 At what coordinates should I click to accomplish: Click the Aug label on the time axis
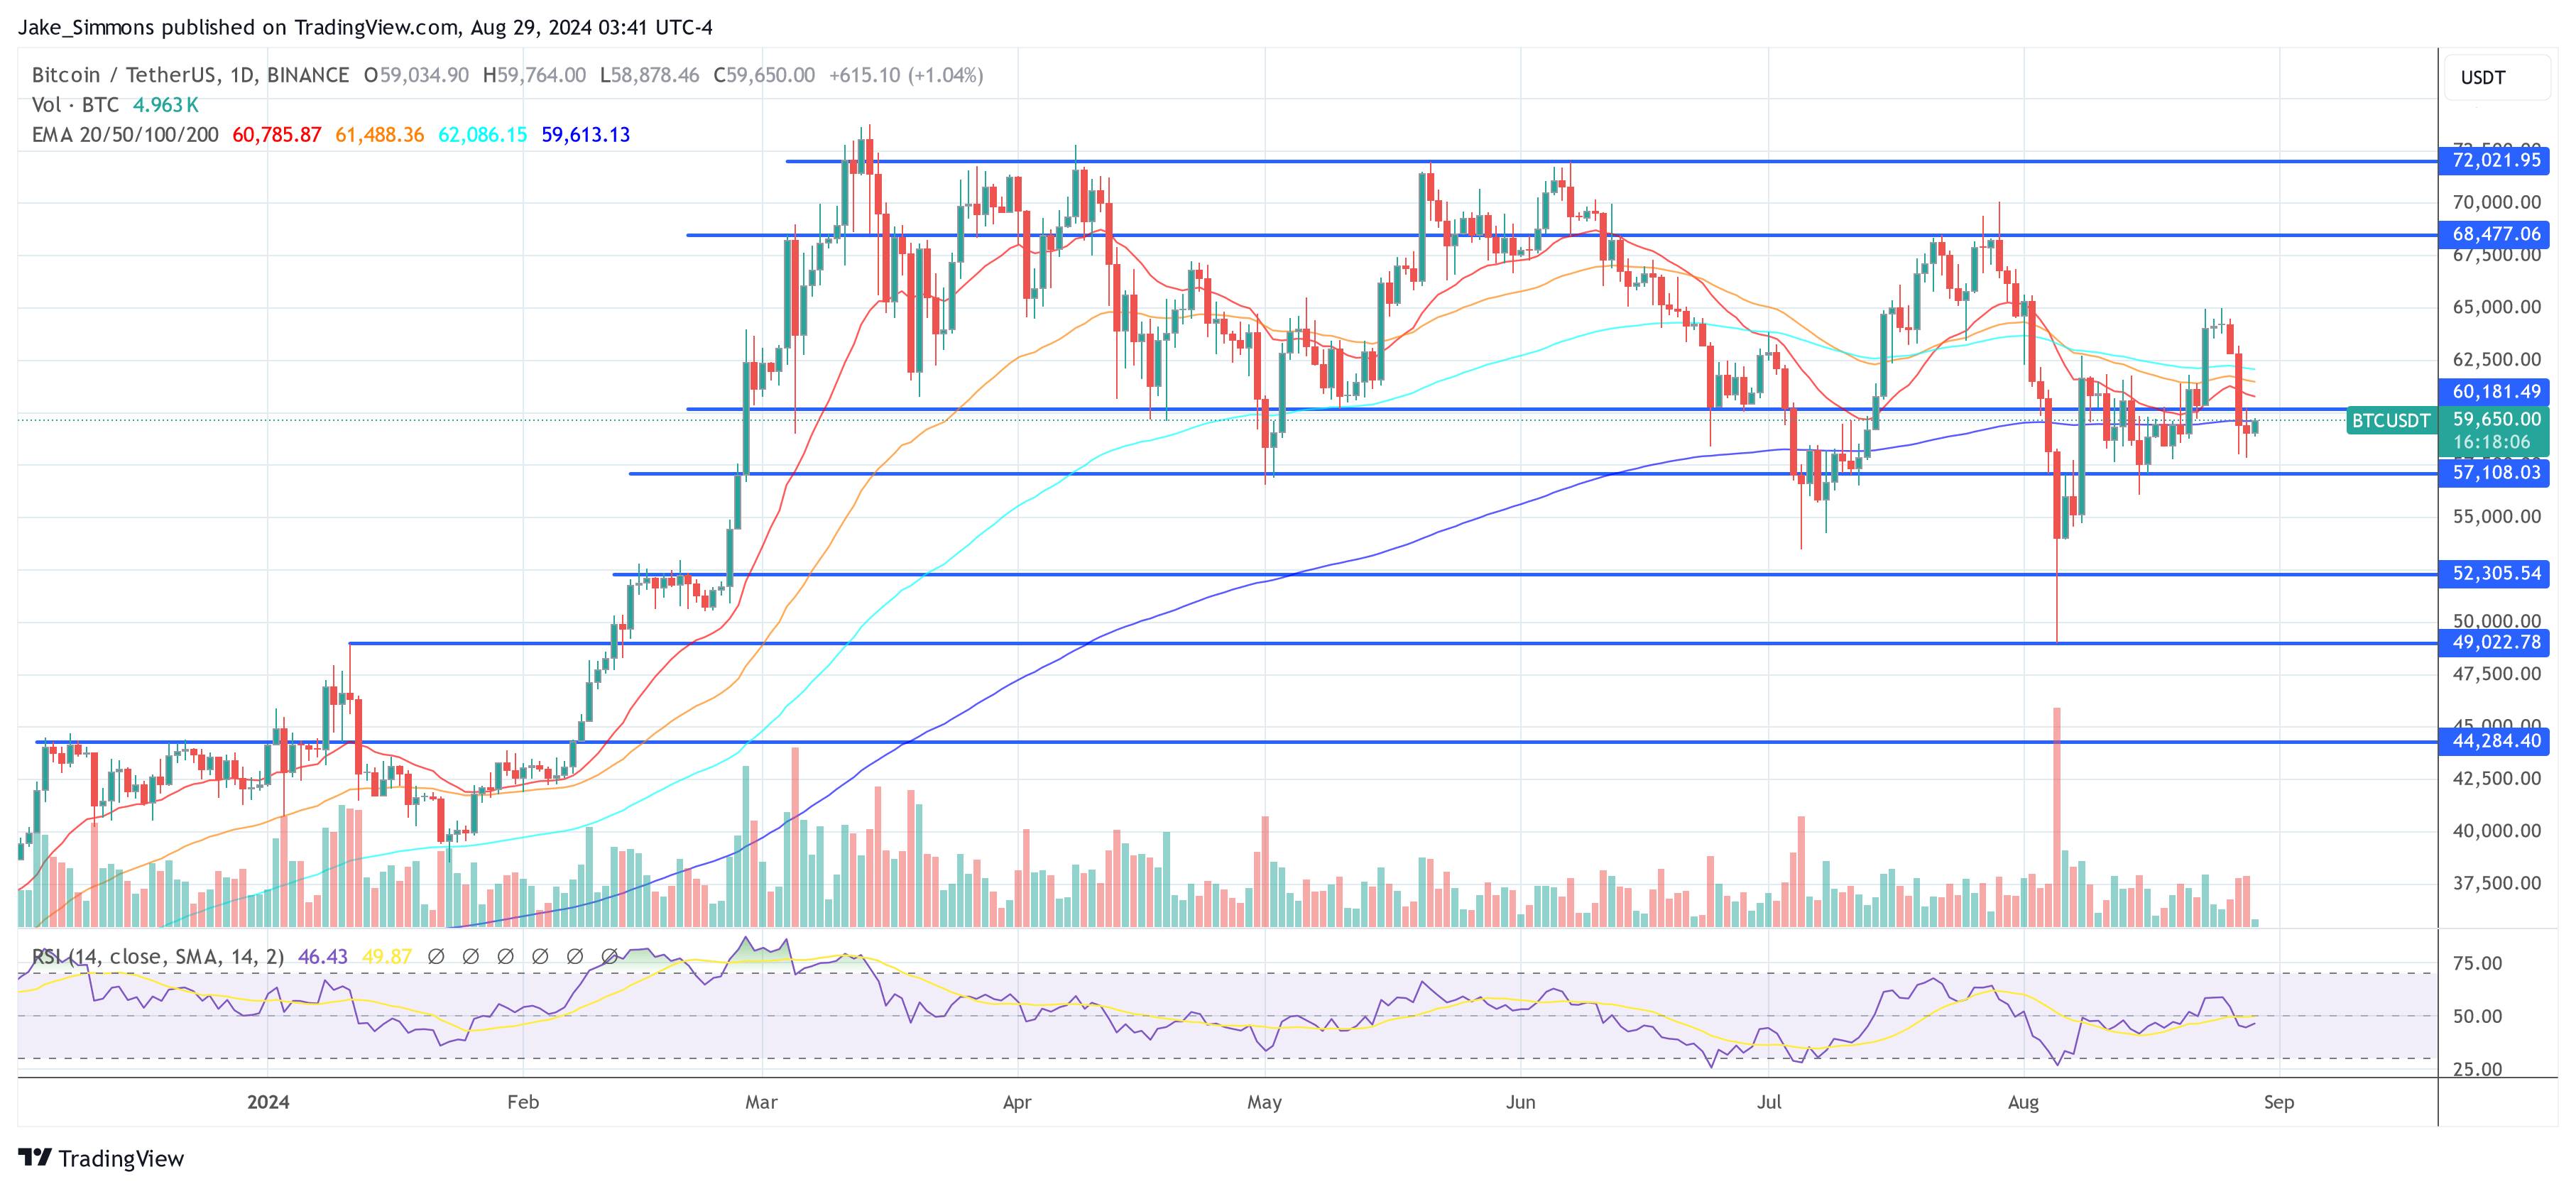click(x=2023, y=1102)
